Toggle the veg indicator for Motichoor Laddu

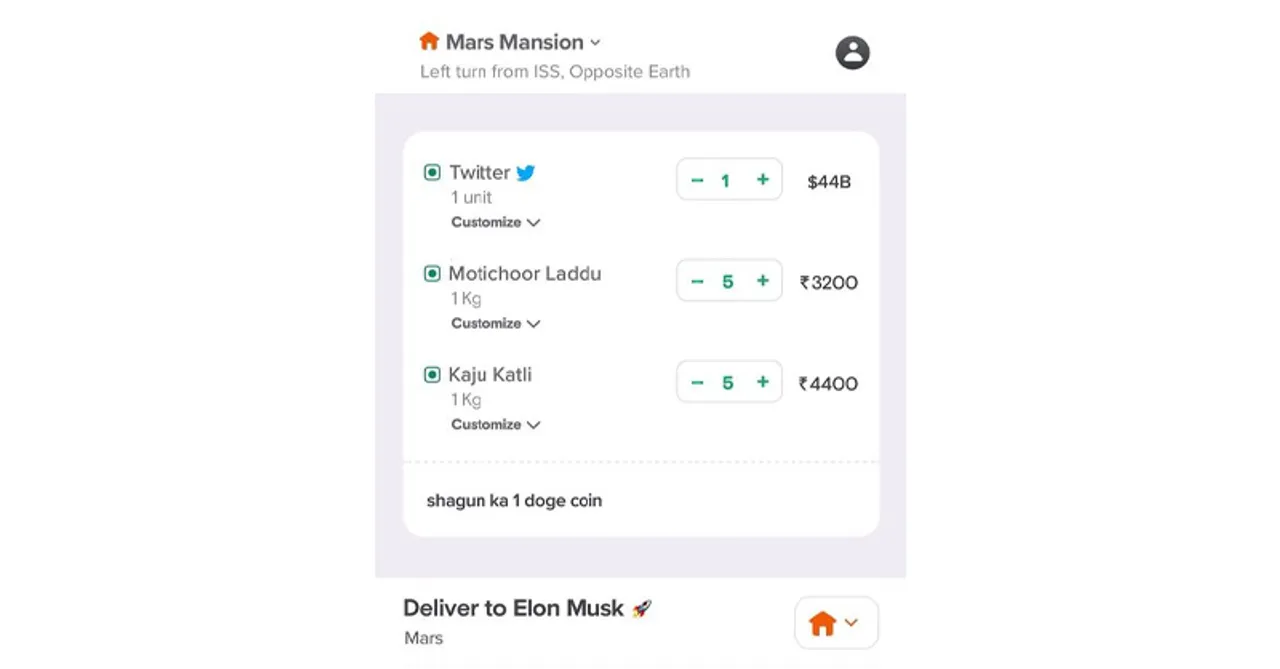[x=431, y=273]
